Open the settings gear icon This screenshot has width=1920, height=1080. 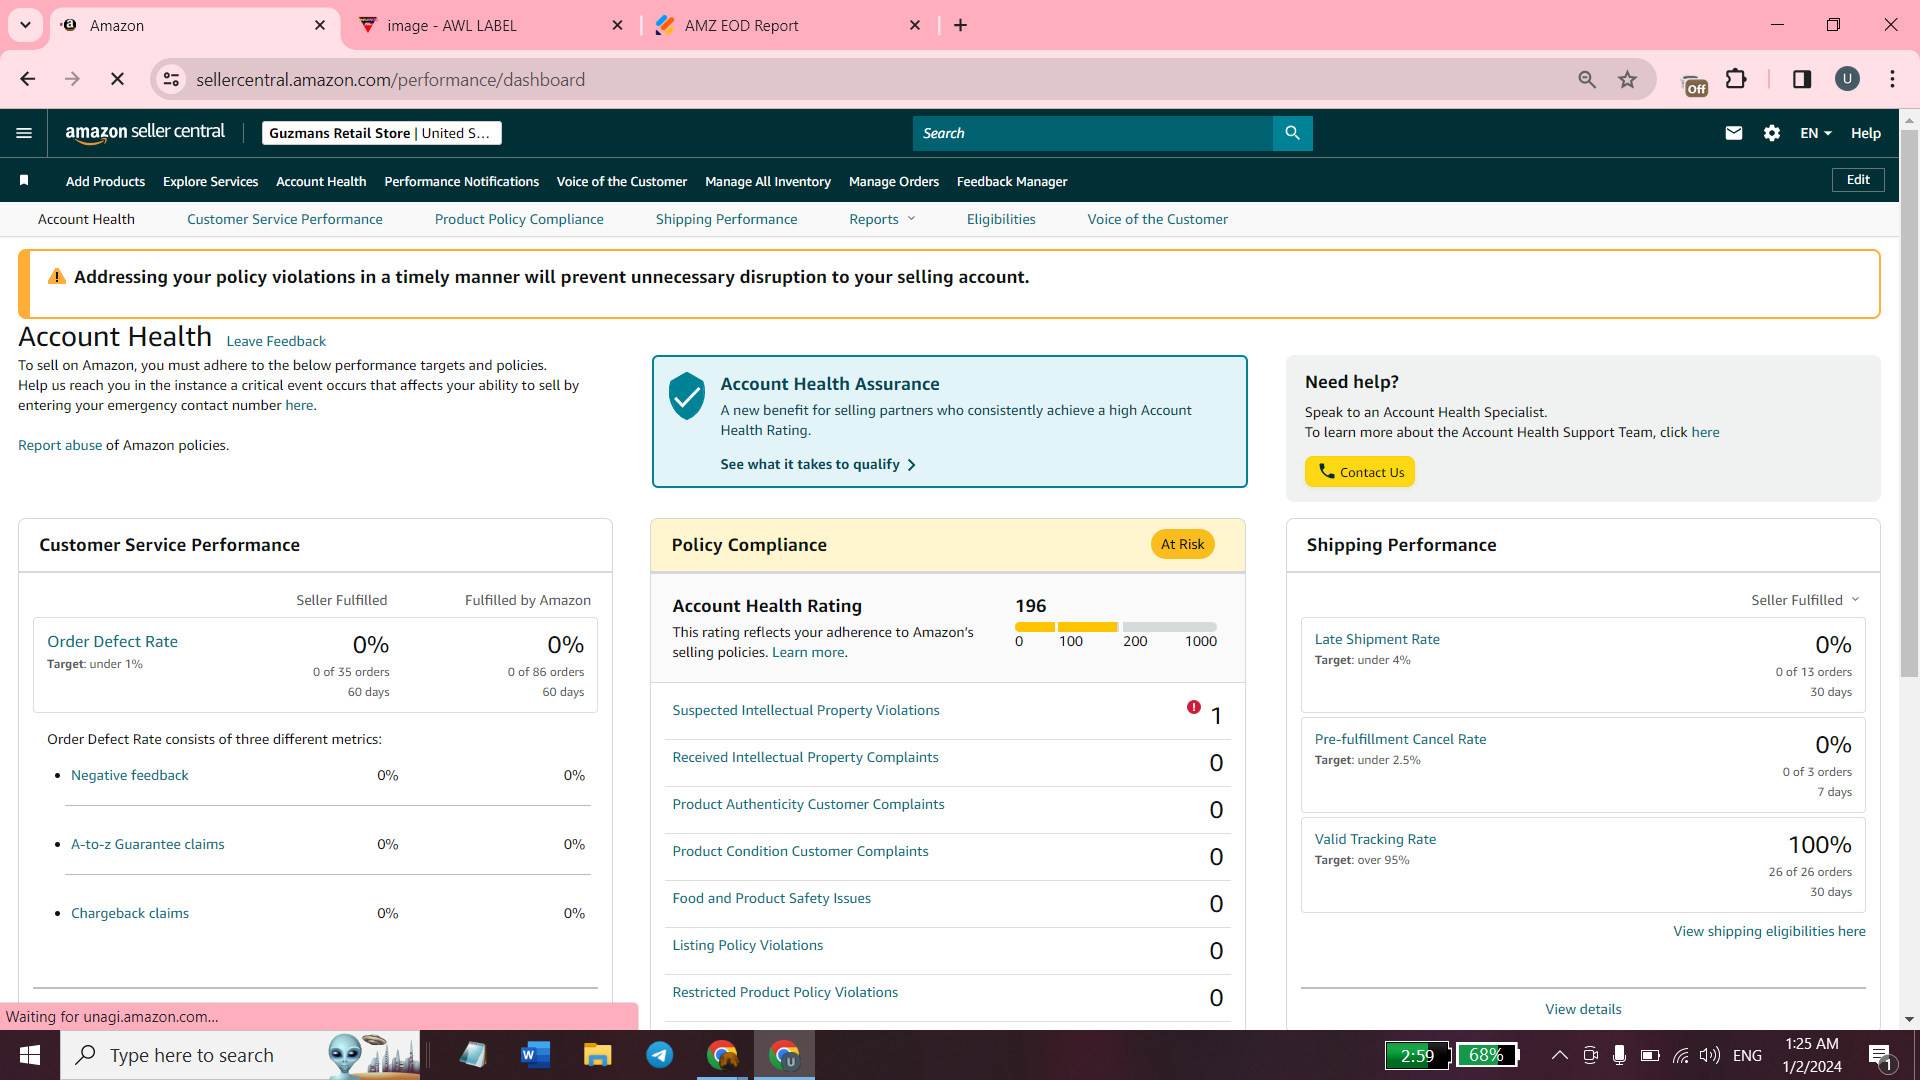[x=1772, y=133]
